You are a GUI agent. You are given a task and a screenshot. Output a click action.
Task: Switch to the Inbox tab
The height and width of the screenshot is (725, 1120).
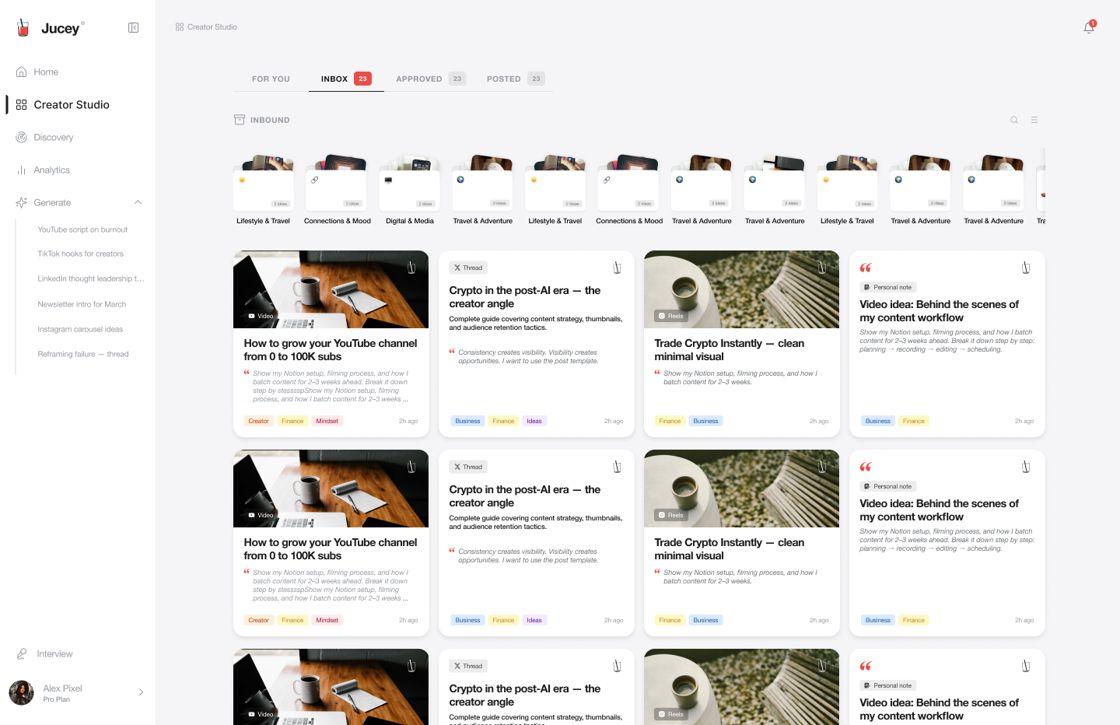coord(346,79)
